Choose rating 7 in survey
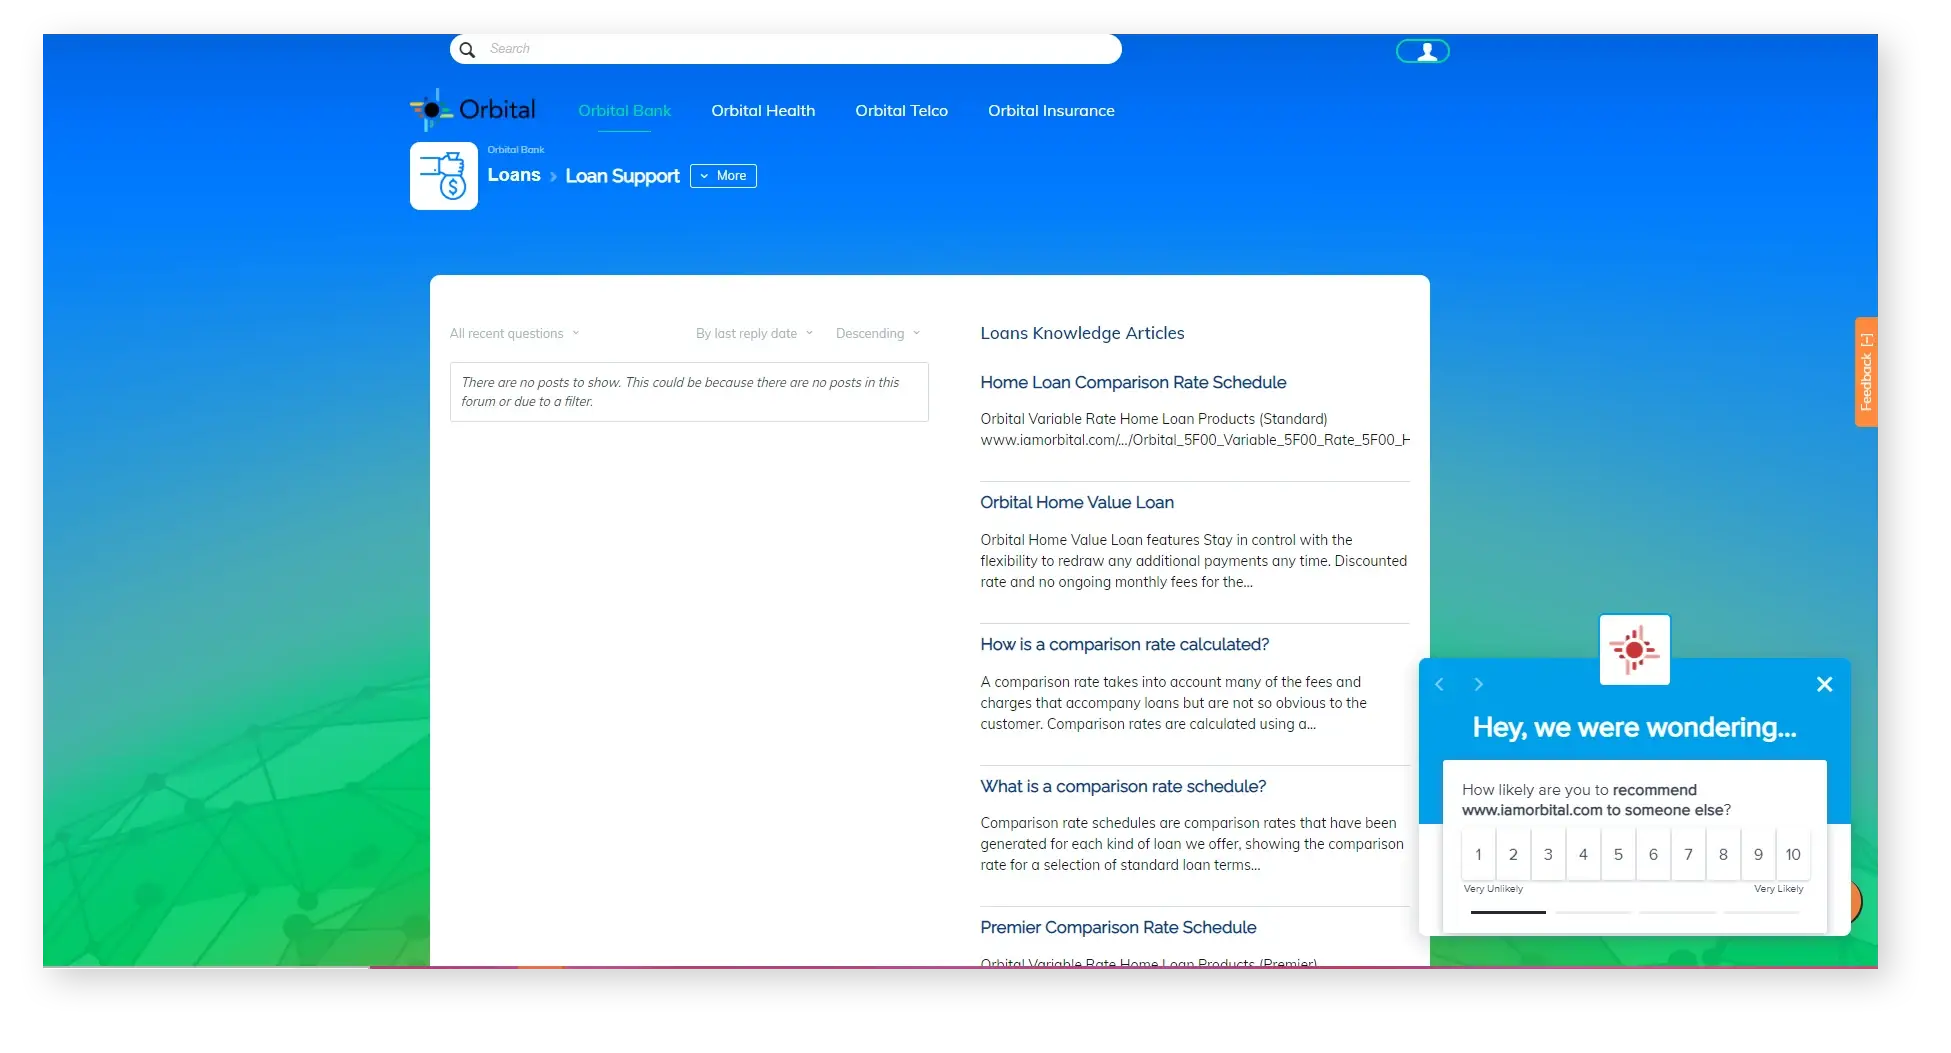The height and width of the screenshot is (1053, 1951). [1688, 854]
